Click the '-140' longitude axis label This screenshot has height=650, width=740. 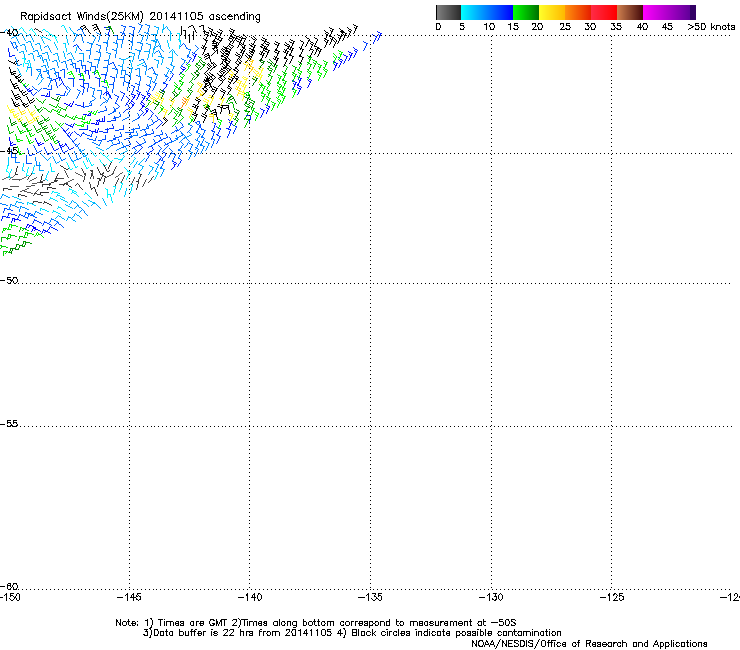click(x=250, y=598)
